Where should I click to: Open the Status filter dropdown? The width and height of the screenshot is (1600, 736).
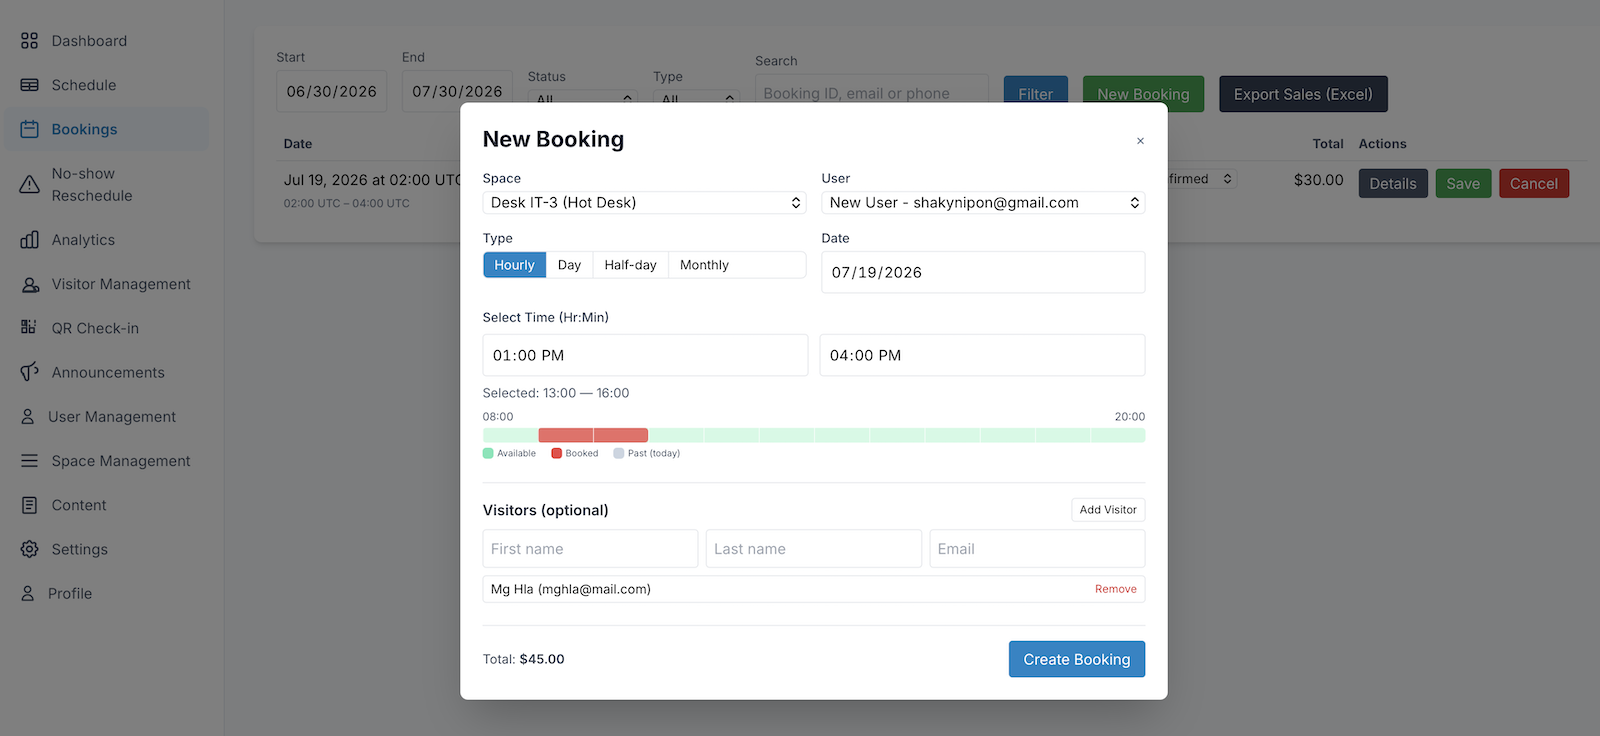click(582, 97)
